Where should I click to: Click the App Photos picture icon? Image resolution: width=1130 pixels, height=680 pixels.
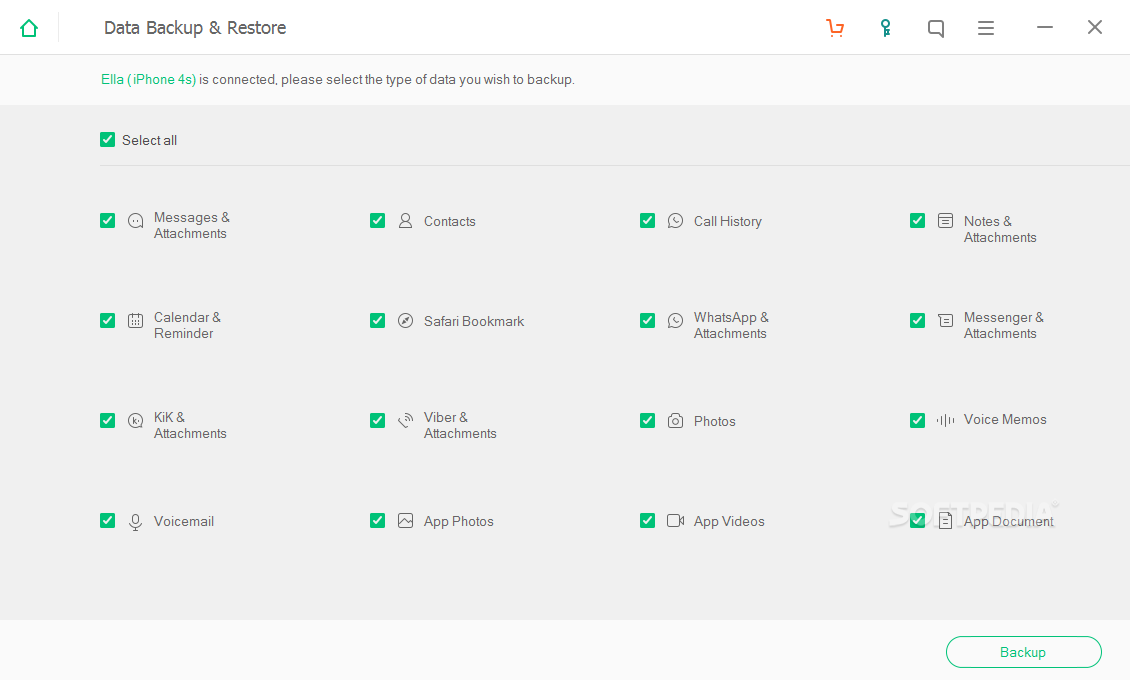click(406, 520)
